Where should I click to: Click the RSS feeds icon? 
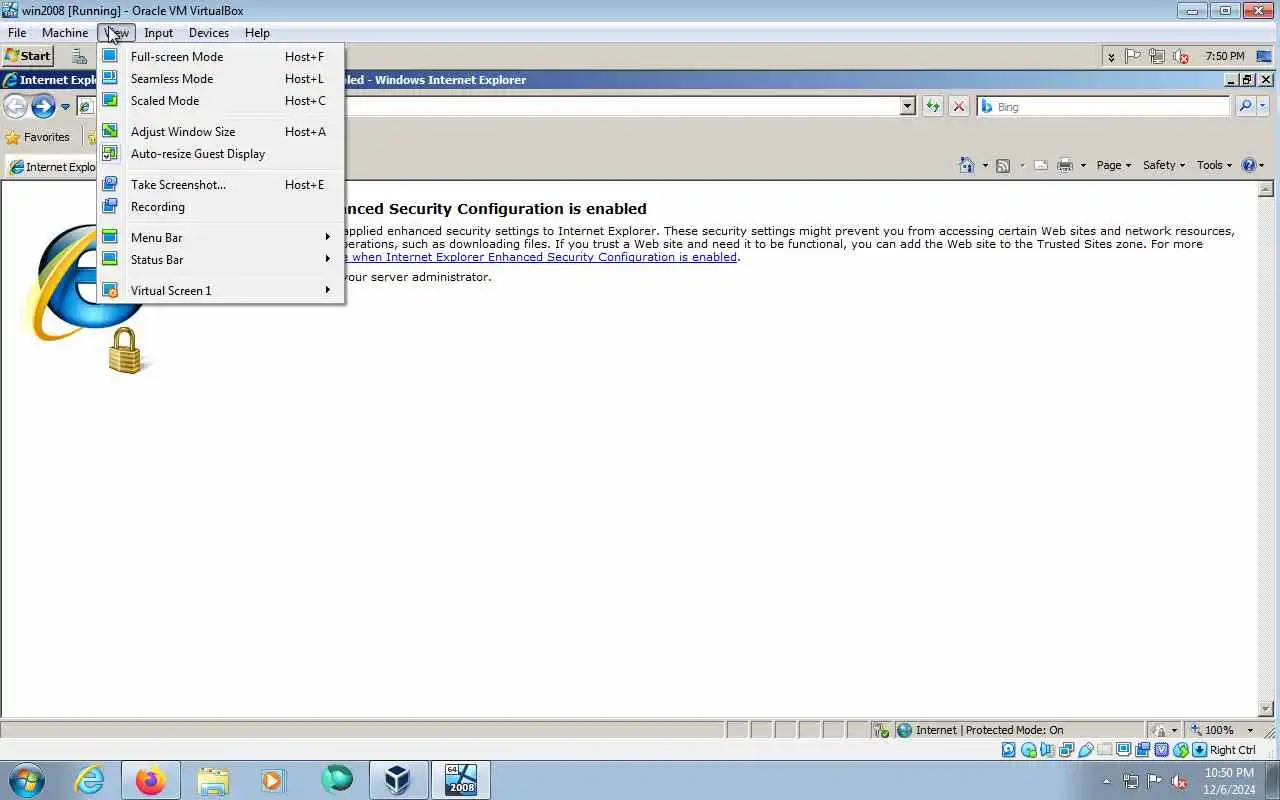pos(1002,165)
